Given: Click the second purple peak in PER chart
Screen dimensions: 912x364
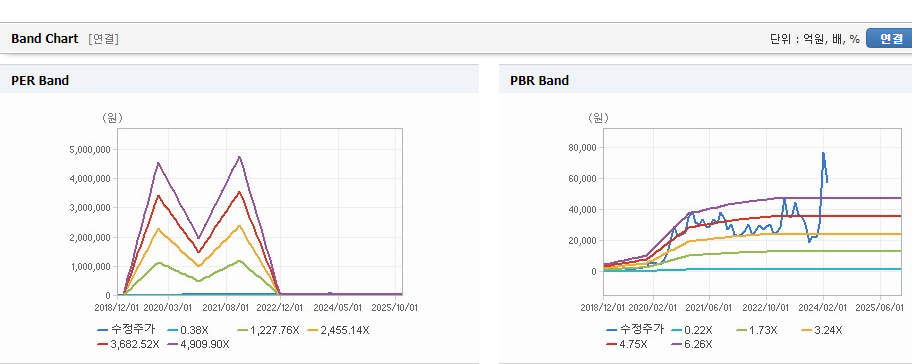Looking at the screenshot, I should coord(239,156).
